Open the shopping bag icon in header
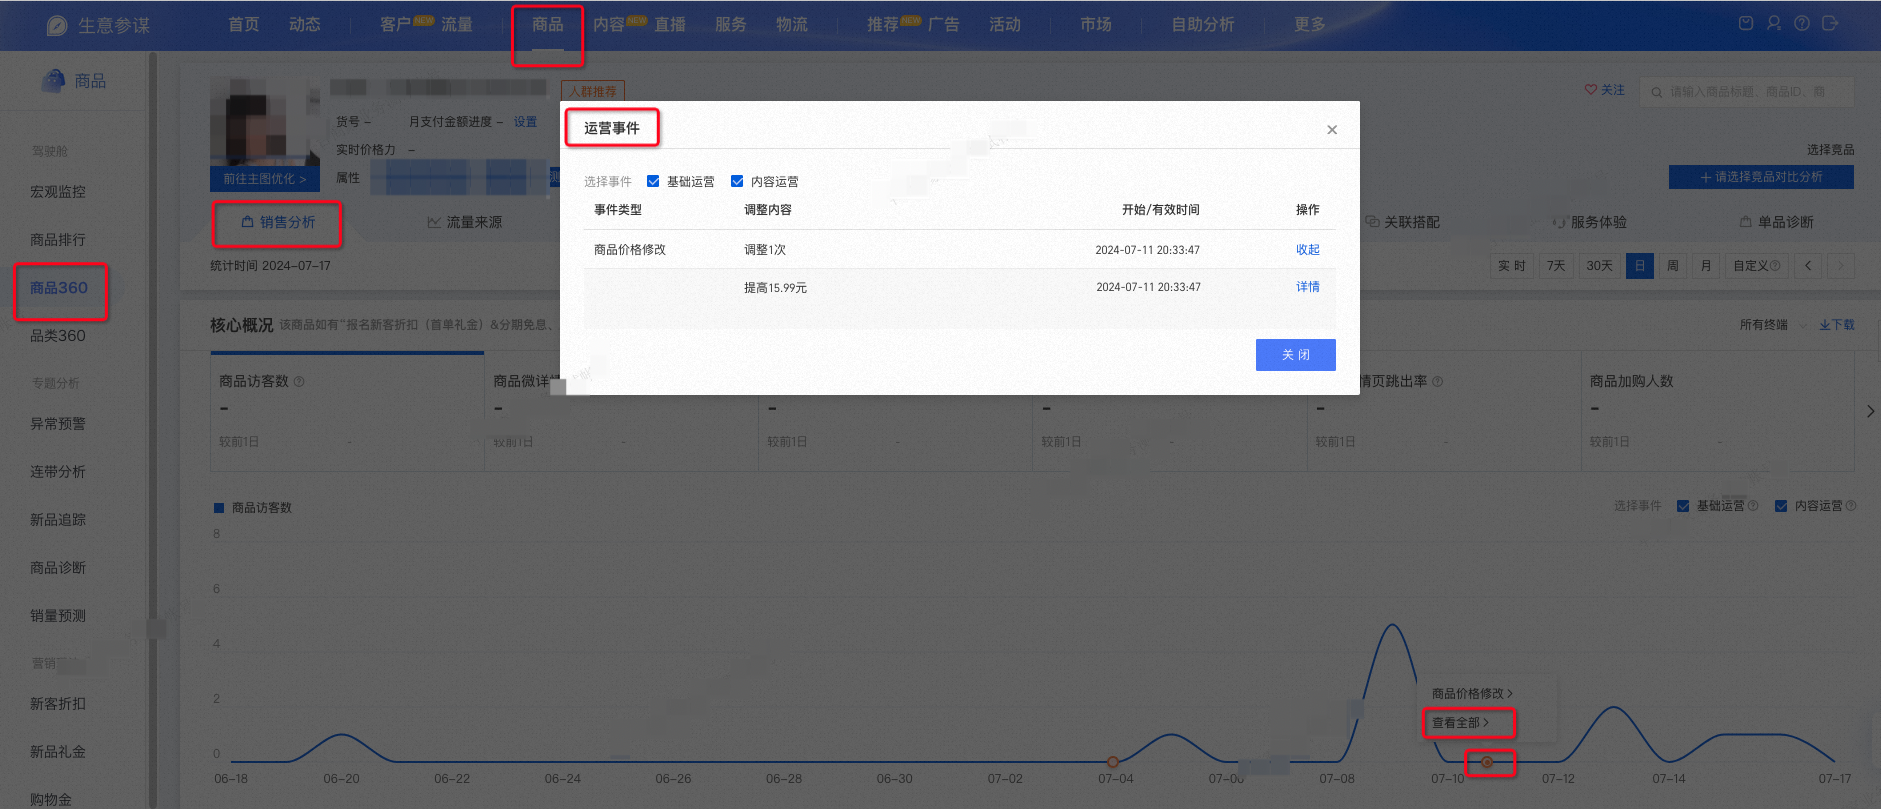 click(x=1746, y=23)
